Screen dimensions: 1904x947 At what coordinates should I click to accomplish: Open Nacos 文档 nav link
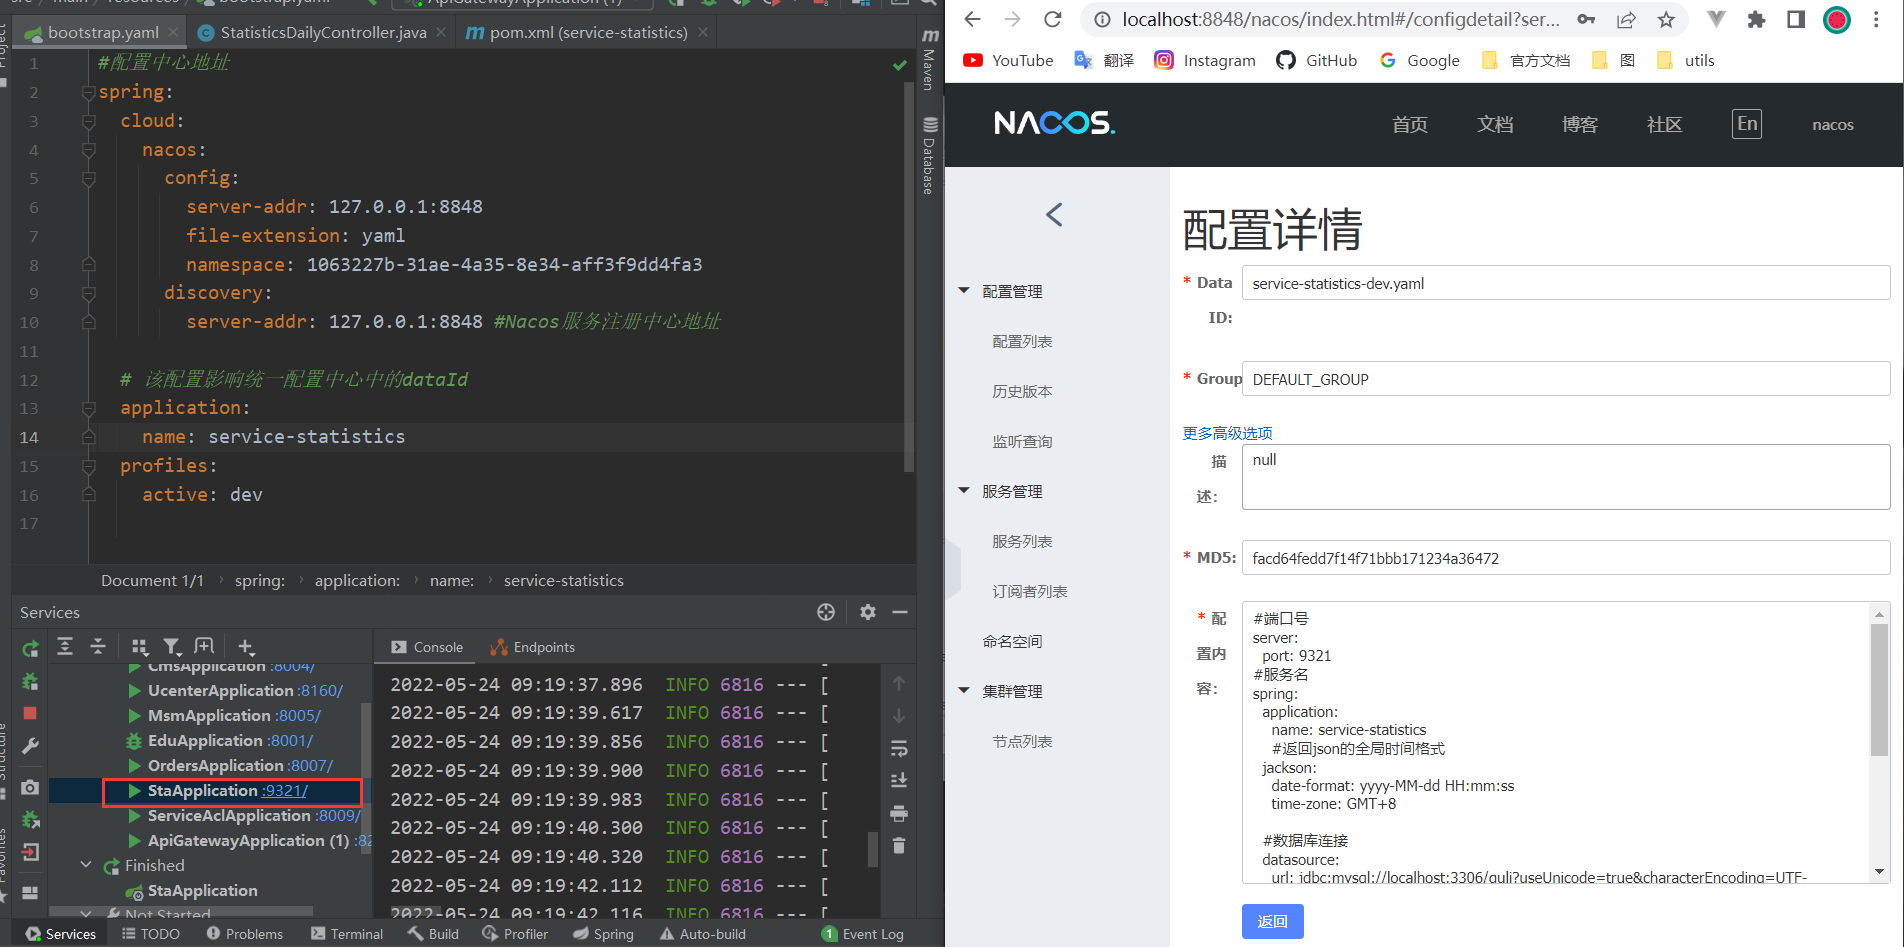(x=1495, y=124)
